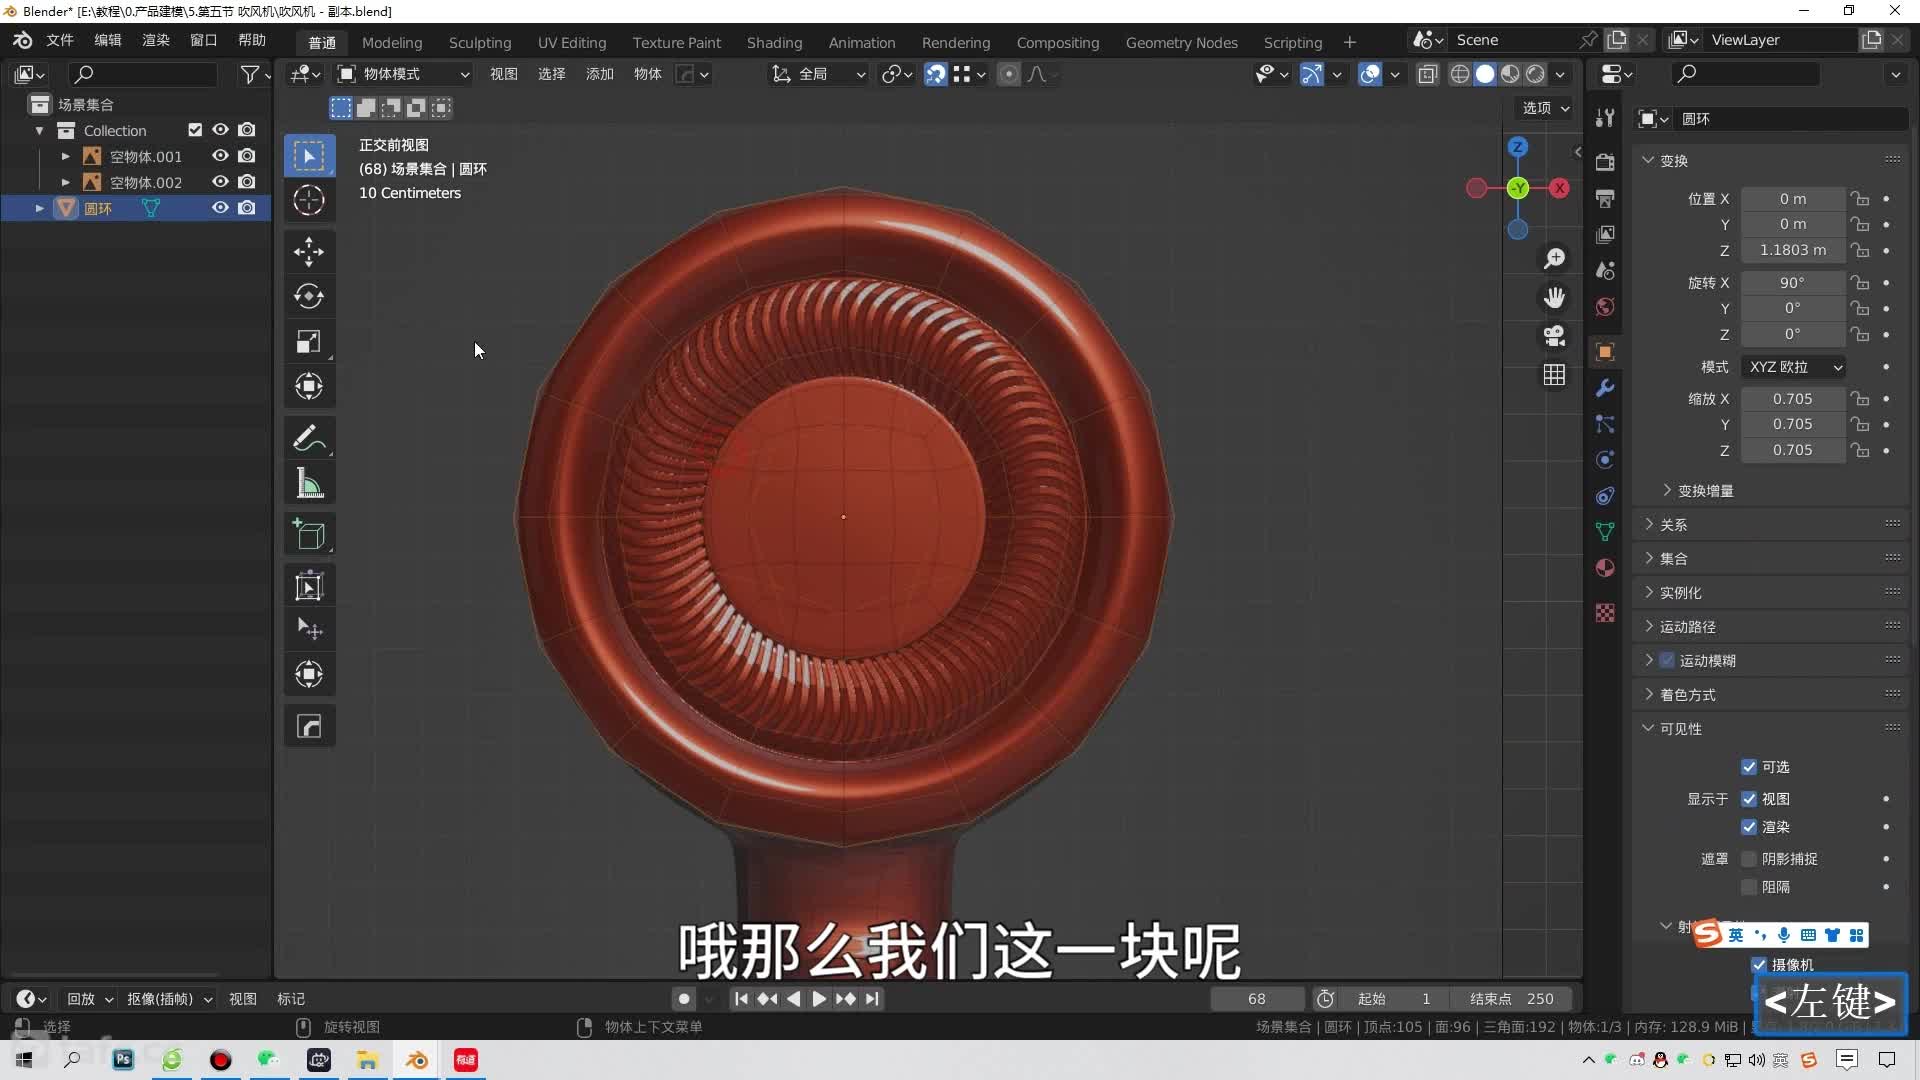This screenshot has height=1080, width=1920.
Task: Switch to the Modeling workspace tab
Action: (x=392, y=42)
